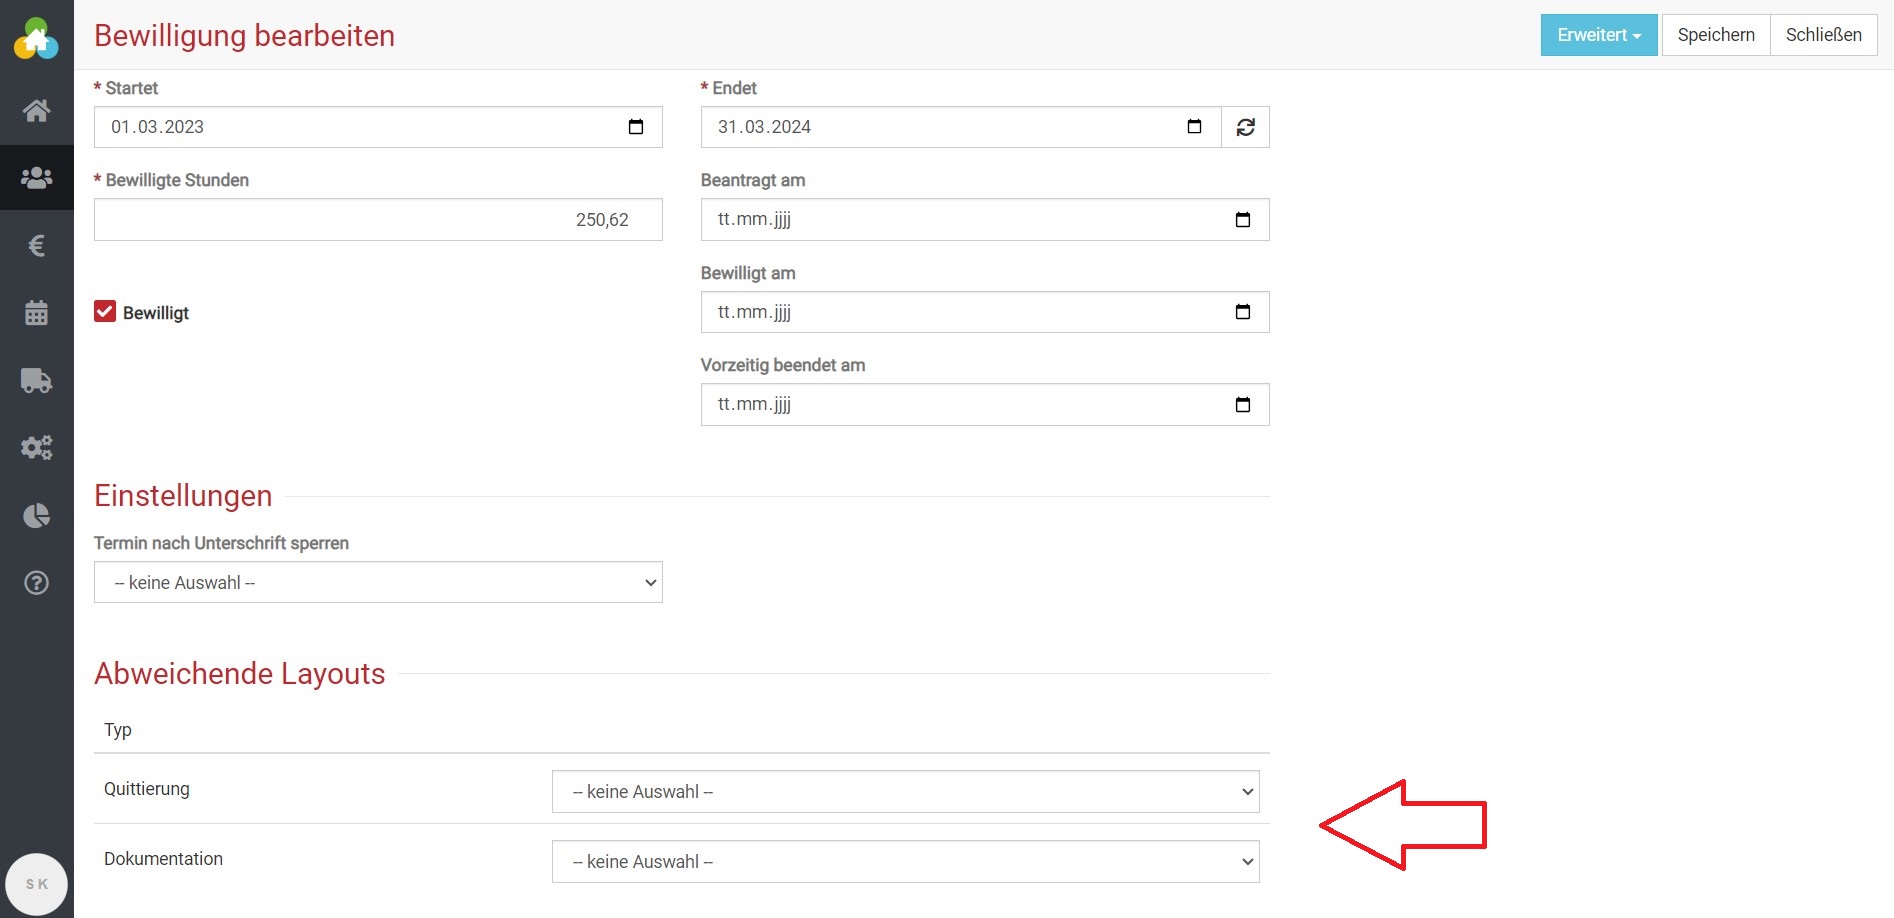Open the home icon in sidebar
This screenshot has height=918, width=1894.
[36, 110]
